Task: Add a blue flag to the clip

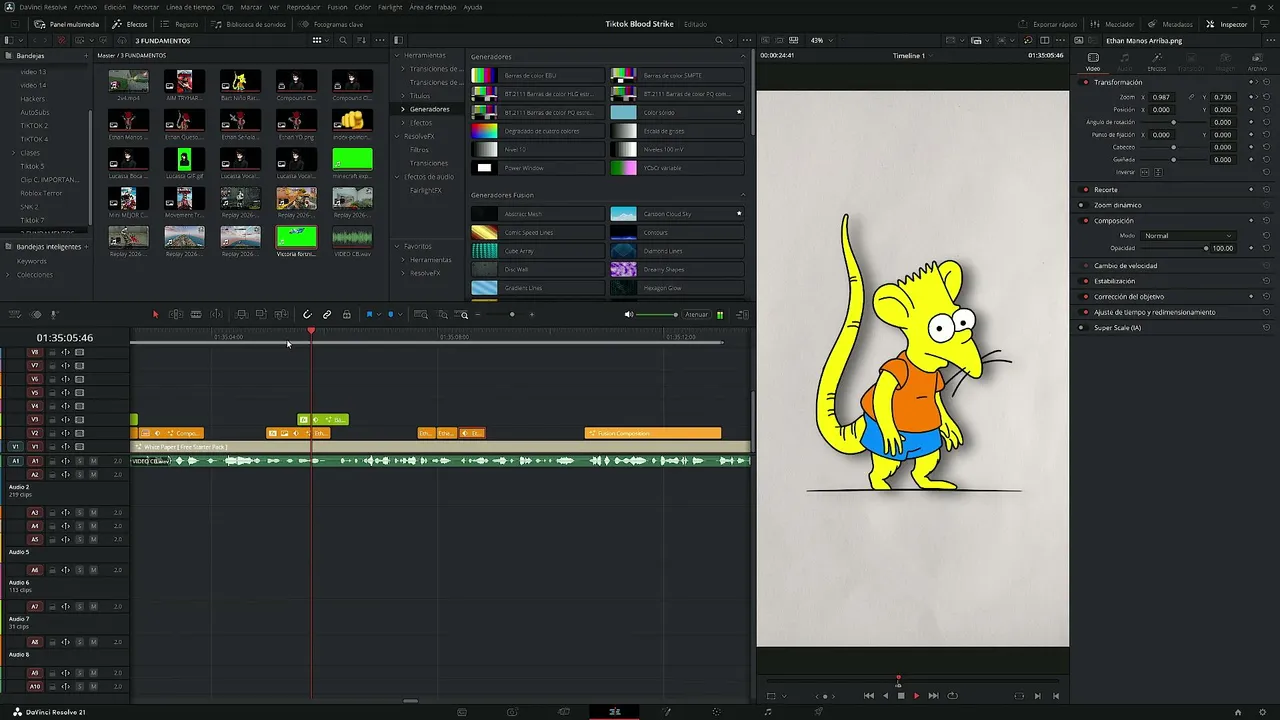Action: [x=369, y=315]
